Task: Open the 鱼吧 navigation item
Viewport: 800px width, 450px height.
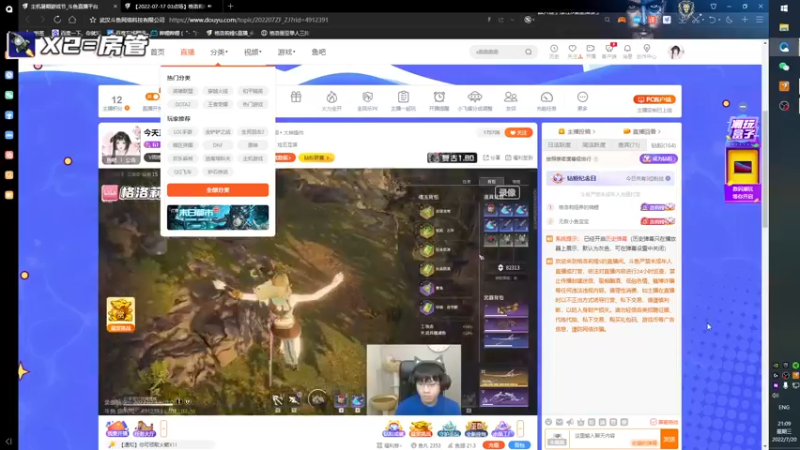Action: pos(318,52)
